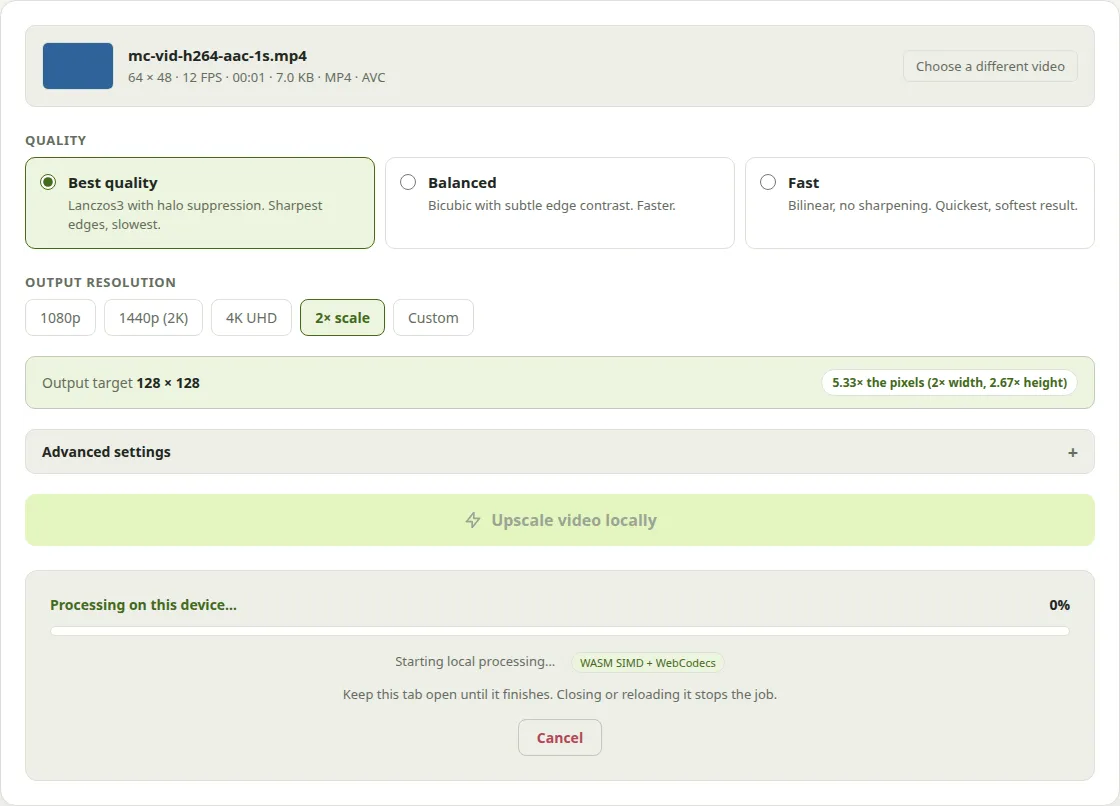The height and width of the screenshot is (806, 1120).
Task: Click the 'Keep this tab open' notice
Action: click(559, 695)
